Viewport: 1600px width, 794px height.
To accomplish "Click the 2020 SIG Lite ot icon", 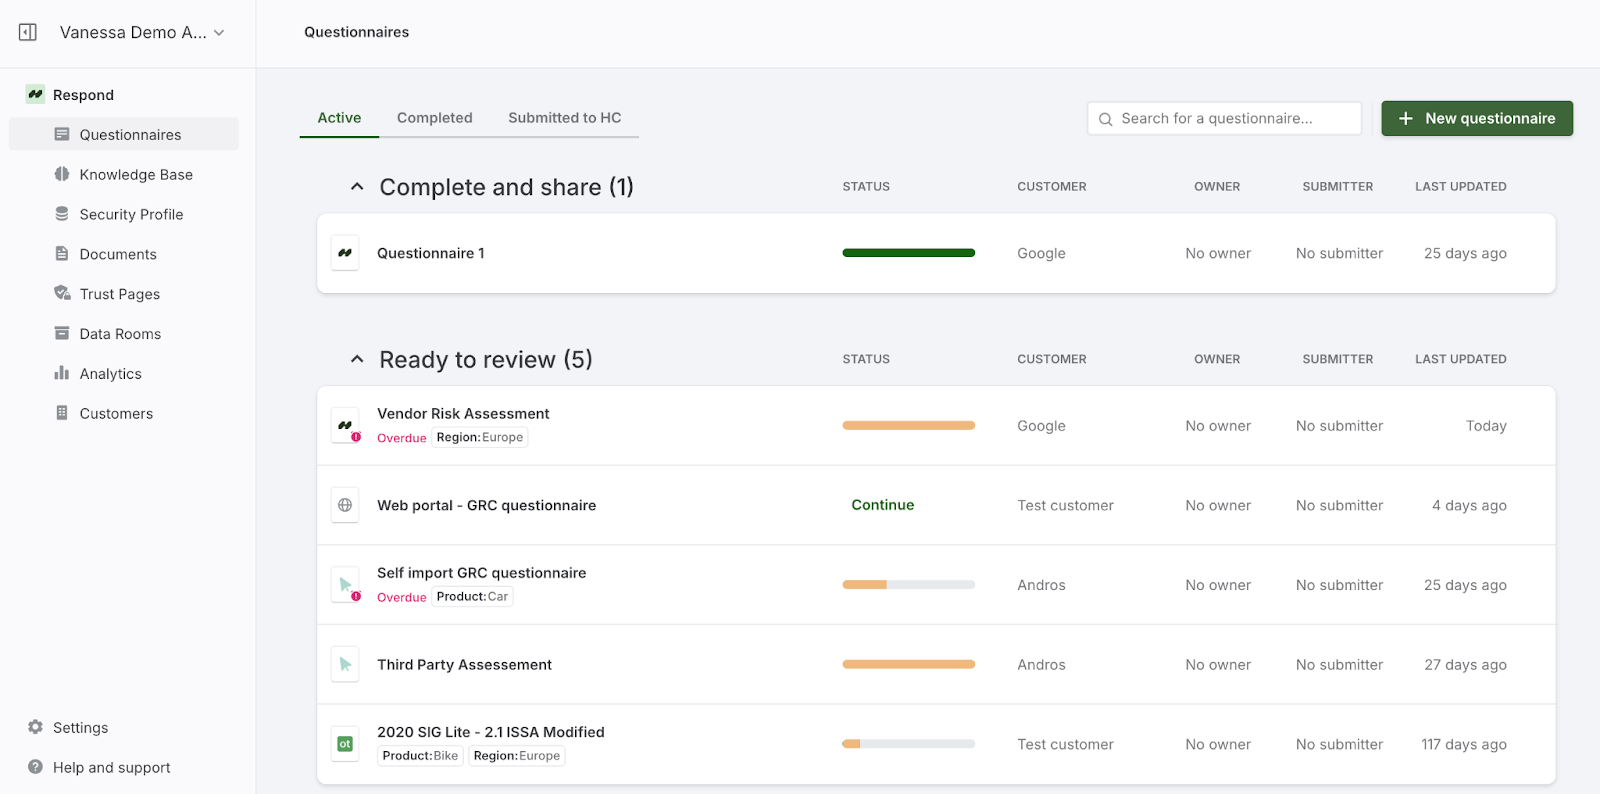I will click(x=345, y=744).
